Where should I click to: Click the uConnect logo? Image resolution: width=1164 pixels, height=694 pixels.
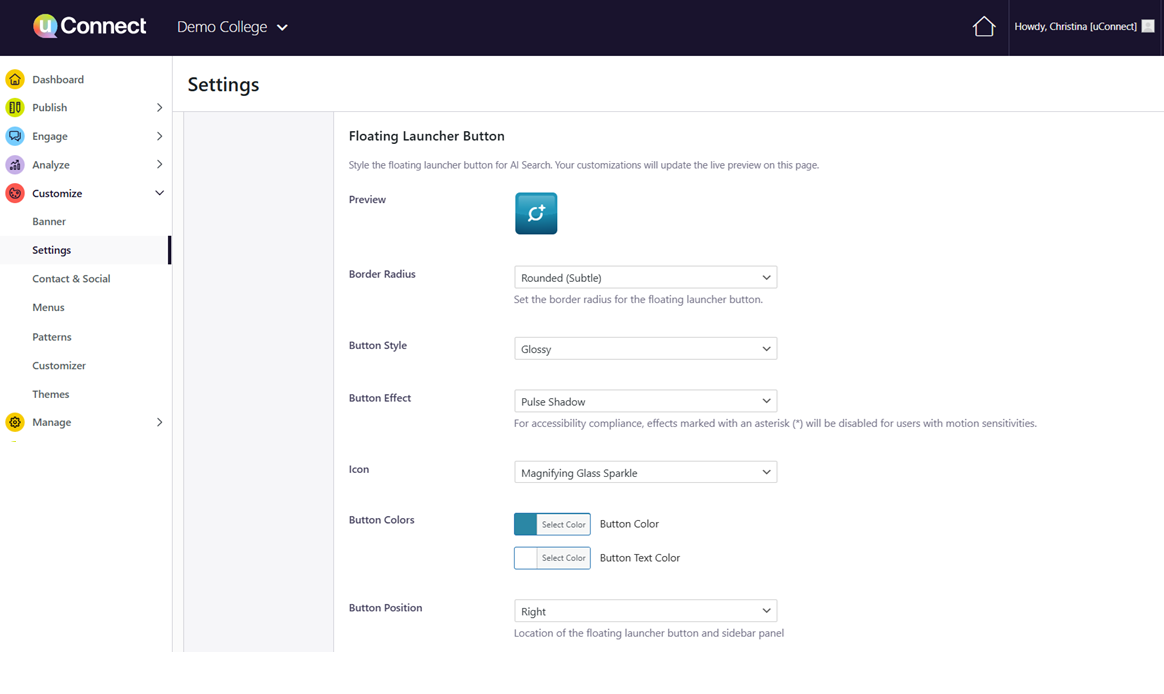90,27
